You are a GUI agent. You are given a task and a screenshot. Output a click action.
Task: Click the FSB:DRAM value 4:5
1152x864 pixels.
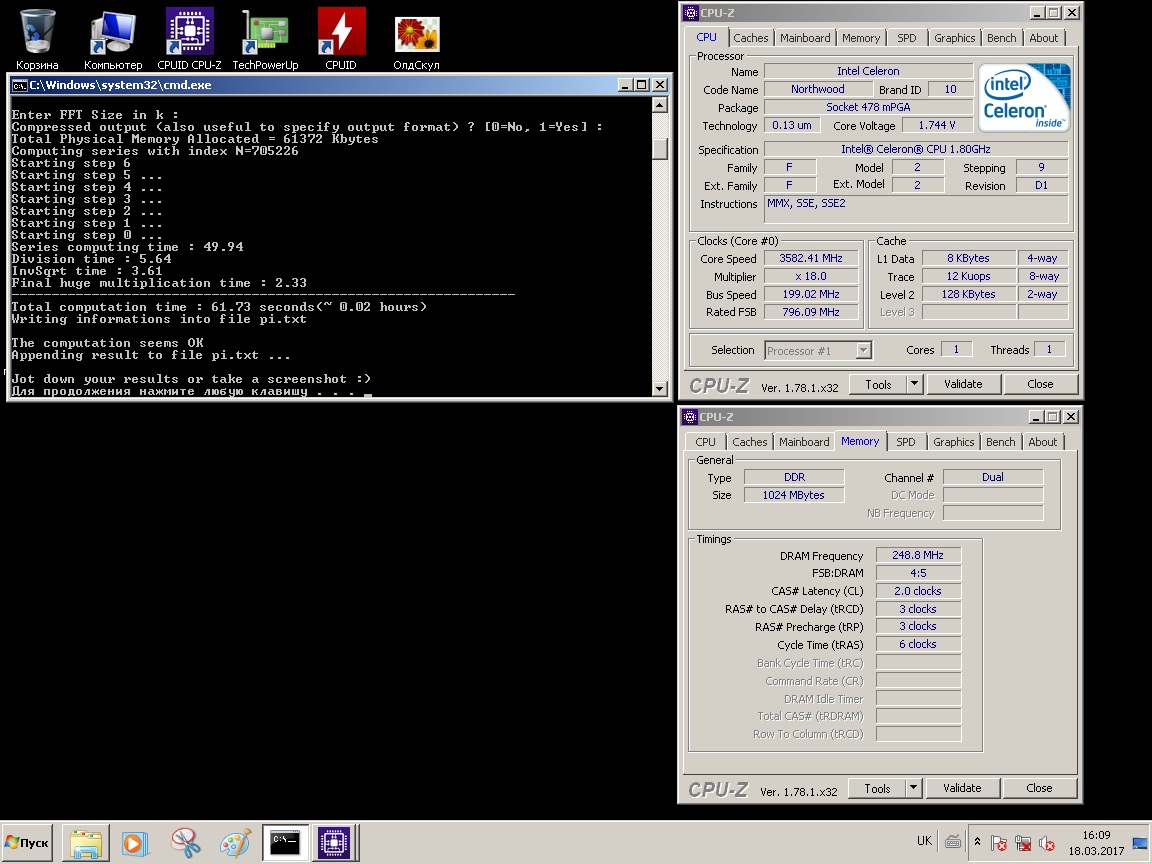click(918, 573)
